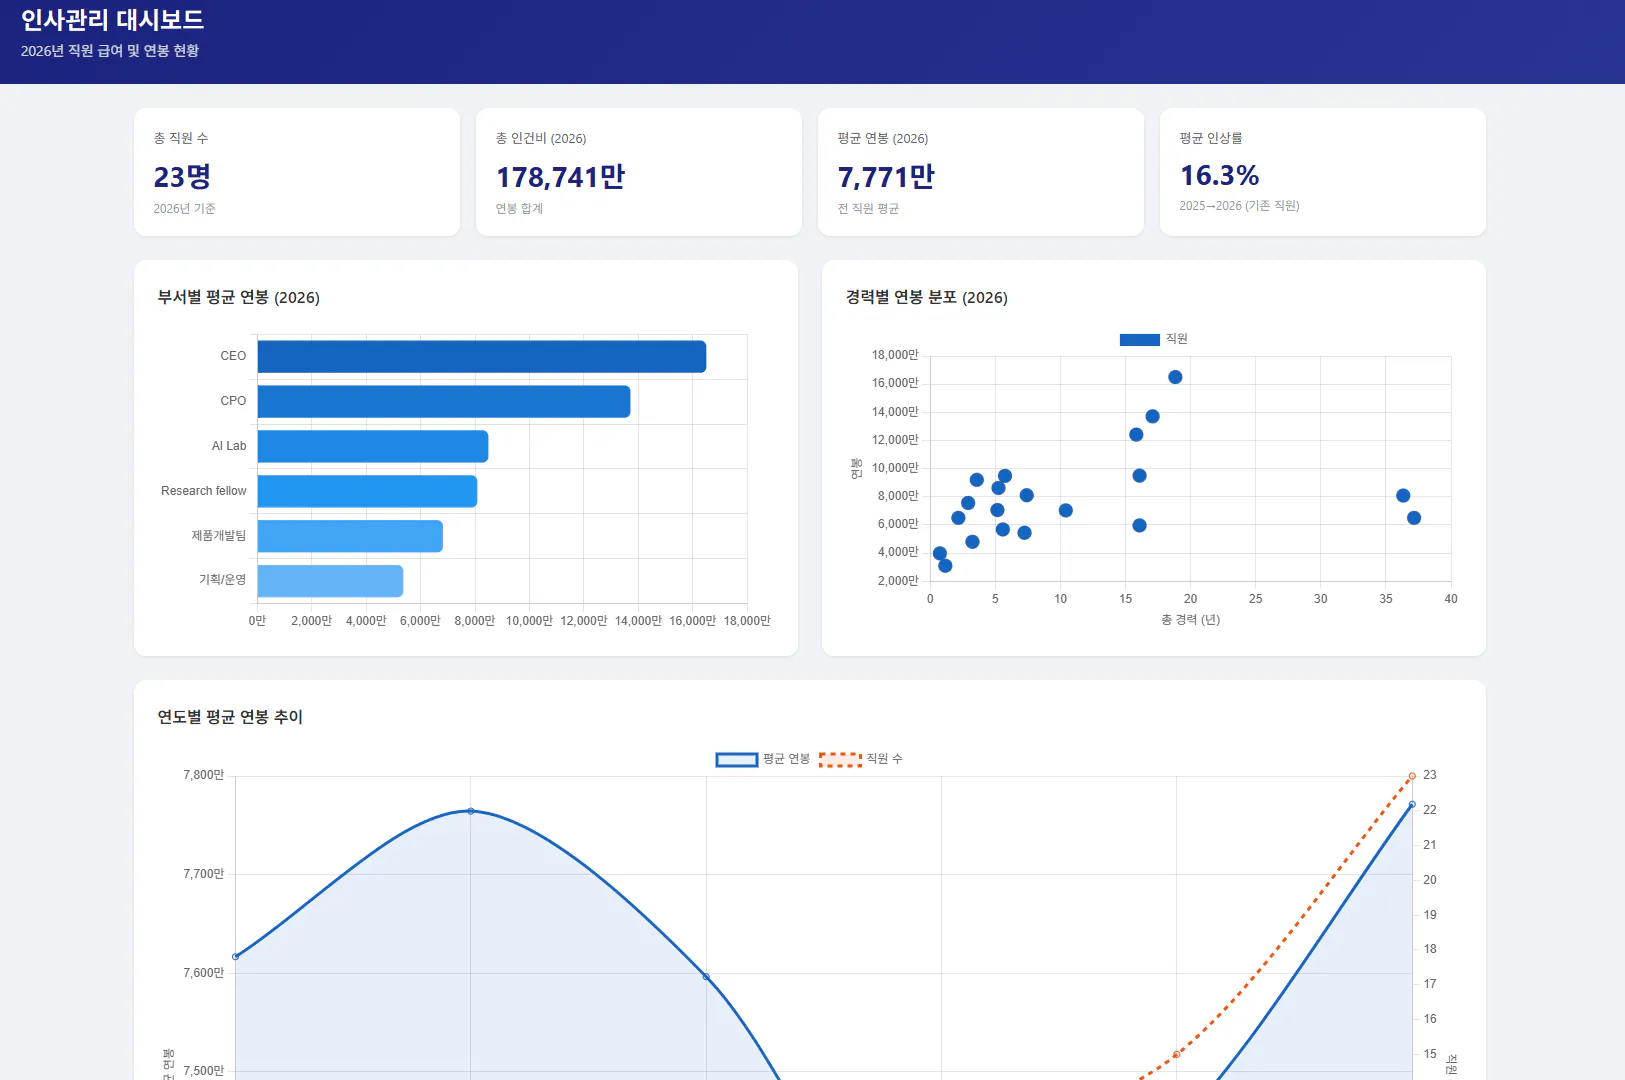The width and height of the screenshot is (1625, 1080).
Task: Click the 2025→2026 (기존 직원) caption
Action: click(1239, 206)
